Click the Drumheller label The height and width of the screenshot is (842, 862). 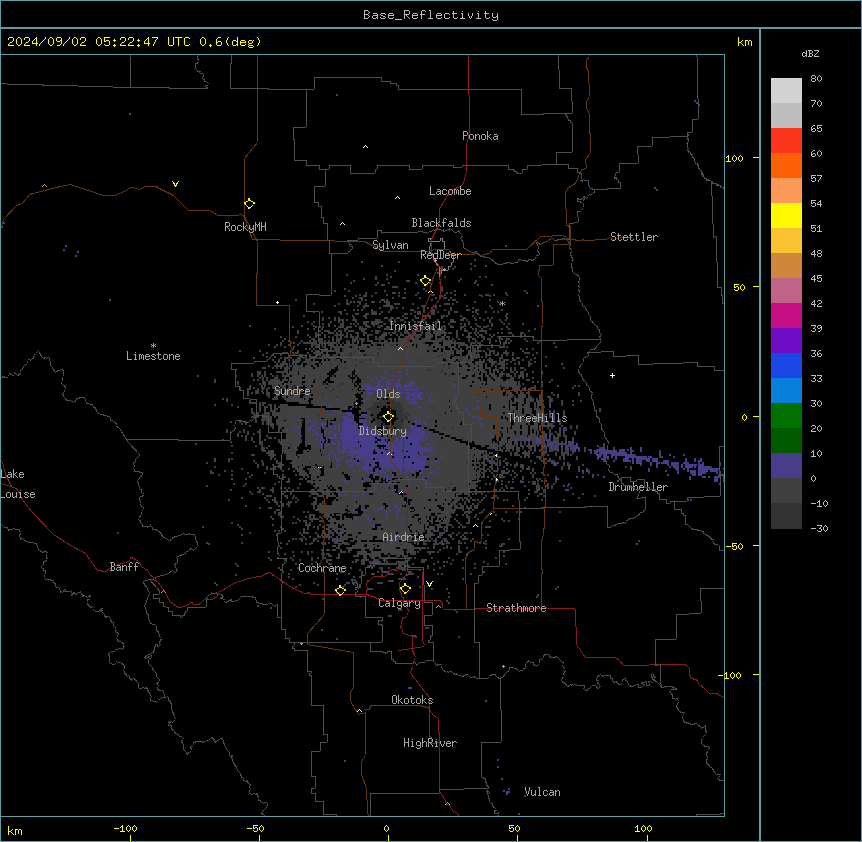[638, 487]
